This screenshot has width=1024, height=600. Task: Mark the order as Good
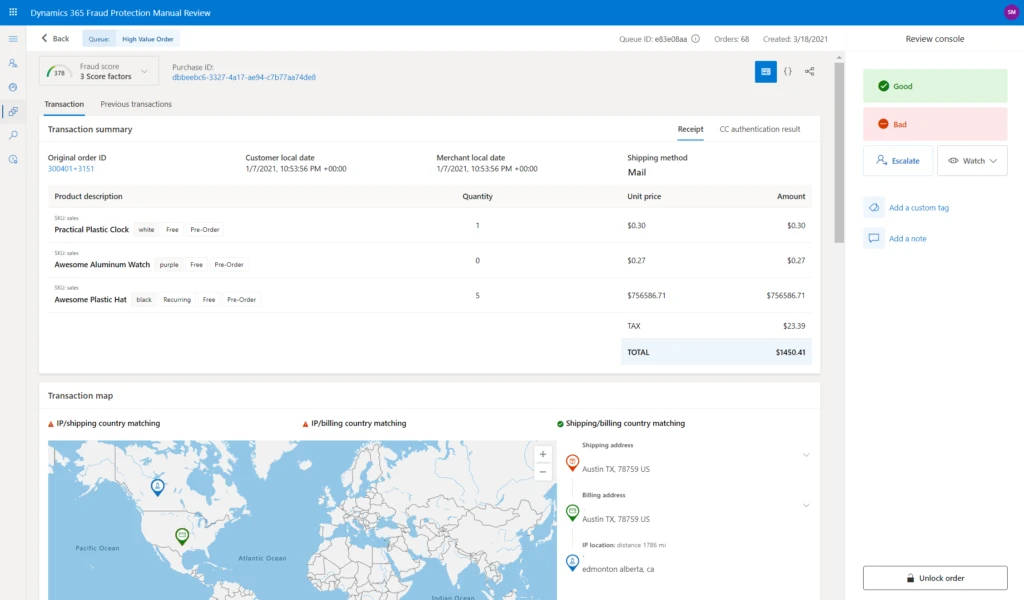pyautogui.click(x=934, y=86)
